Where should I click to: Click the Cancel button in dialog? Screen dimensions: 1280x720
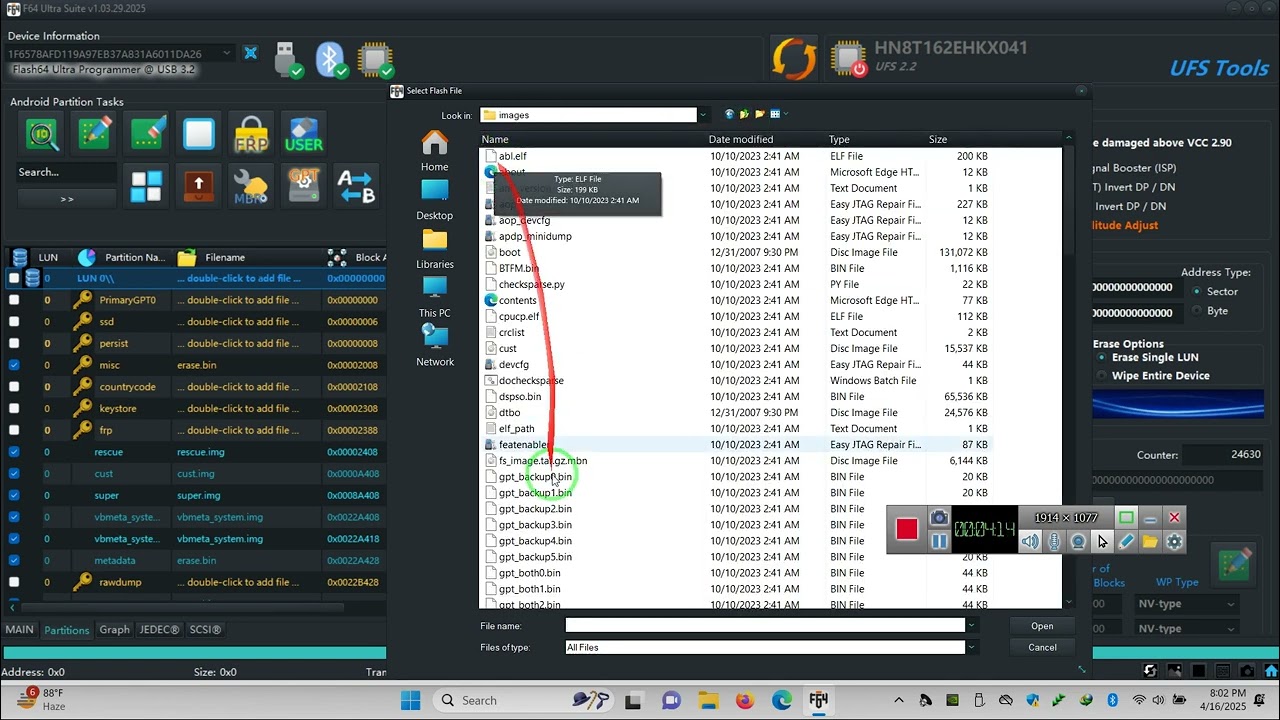click(x=1042, y=647)
